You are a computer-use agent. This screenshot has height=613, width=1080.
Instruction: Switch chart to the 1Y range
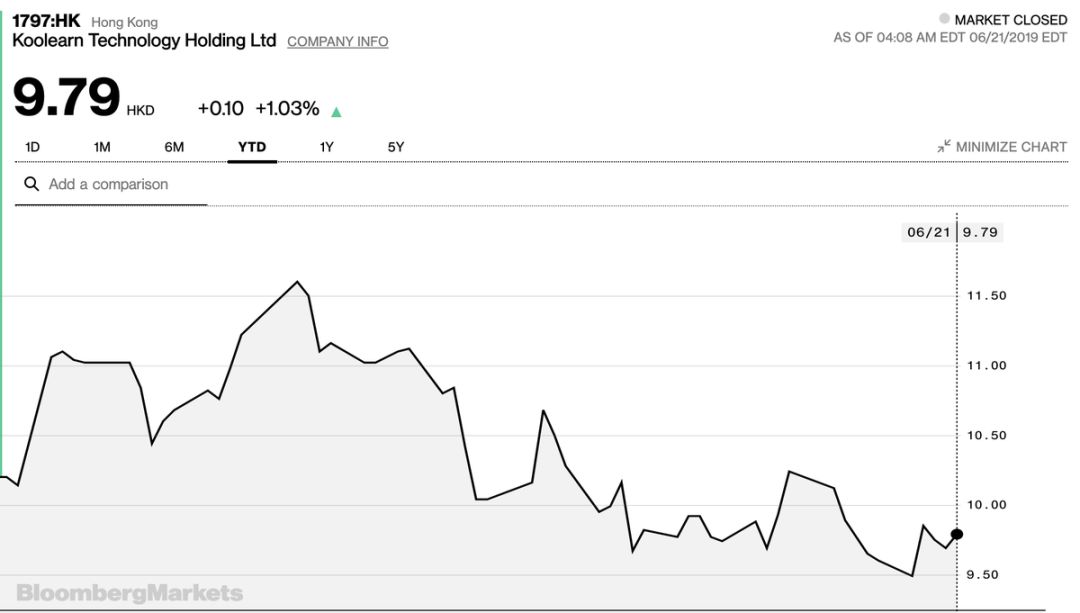326,147
